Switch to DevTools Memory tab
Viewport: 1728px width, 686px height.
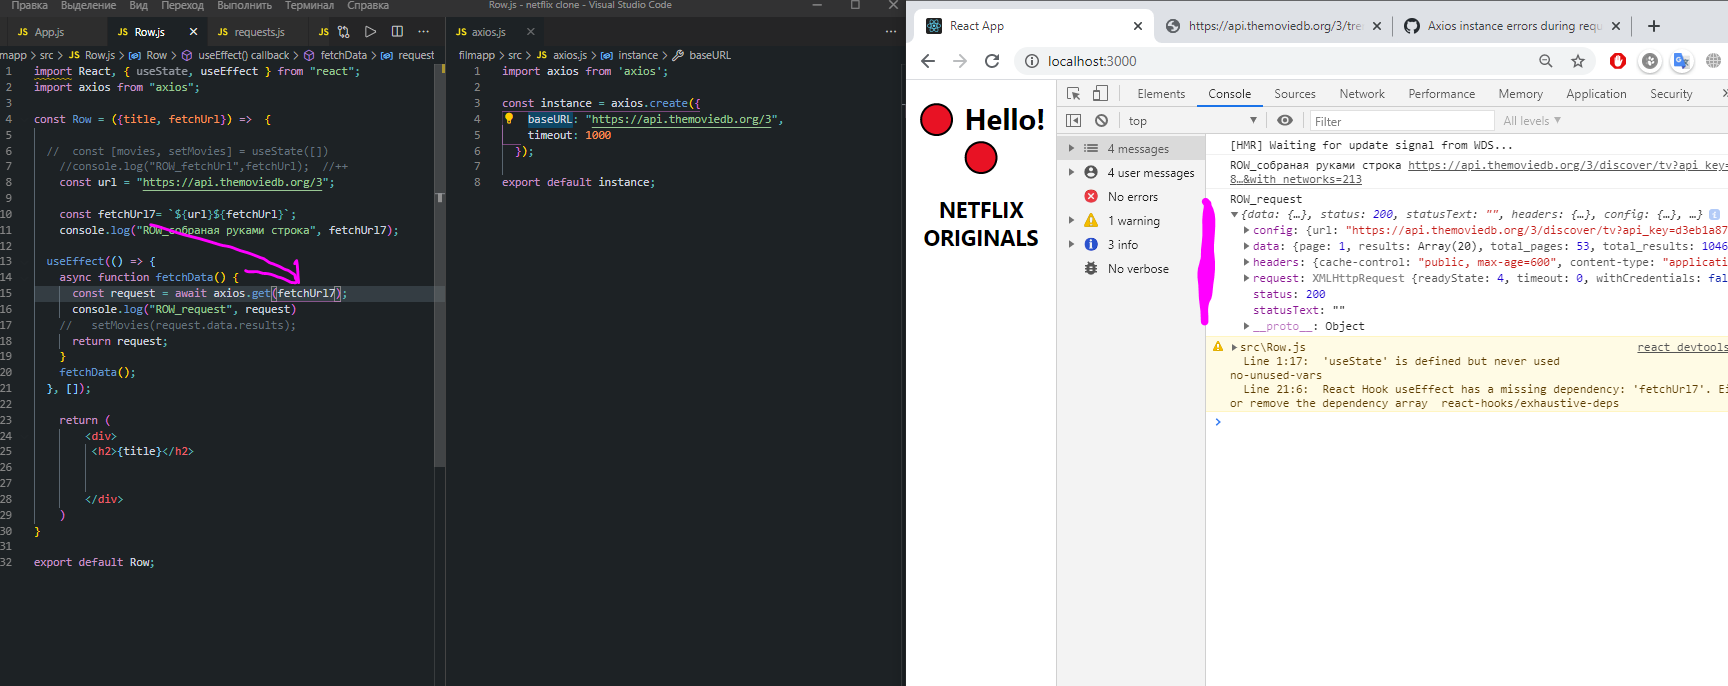coord(1521,94)
